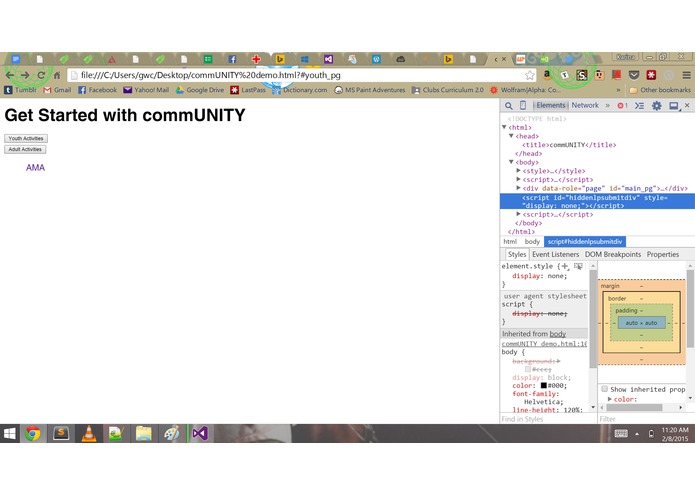Image resolution: width=695 pixels, height=494 pixels.
Task: Click the LastPass extension icon in toolbar
Action: pyautogui.click(x=651, y=75)
